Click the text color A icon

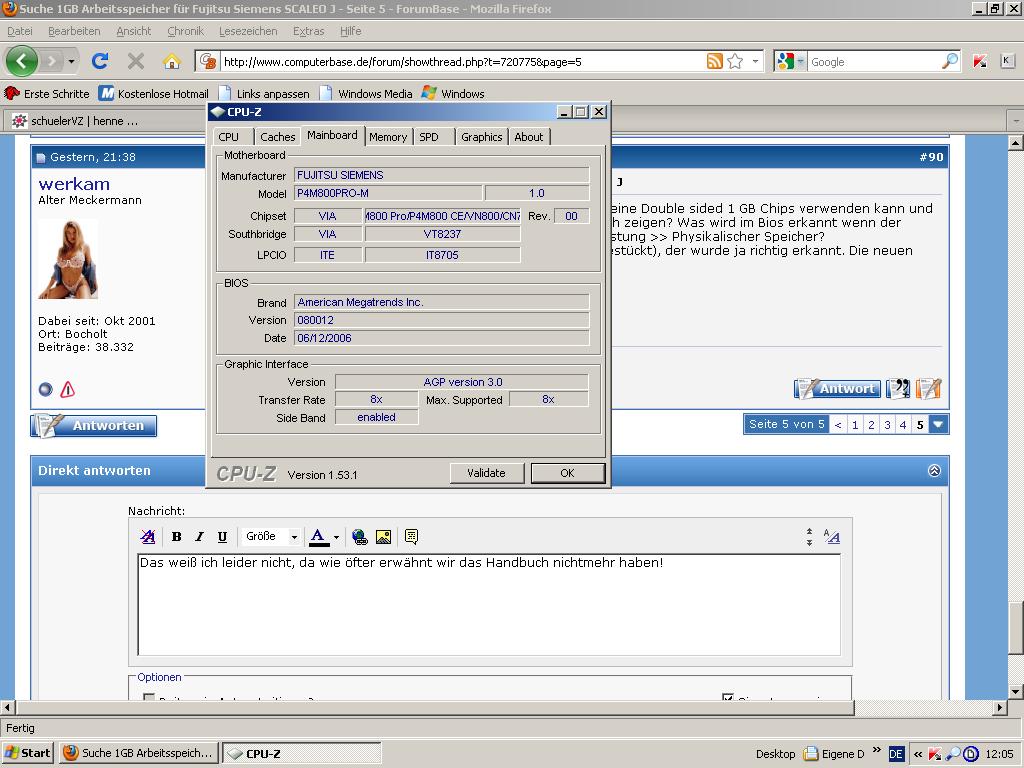pos(318,537)
